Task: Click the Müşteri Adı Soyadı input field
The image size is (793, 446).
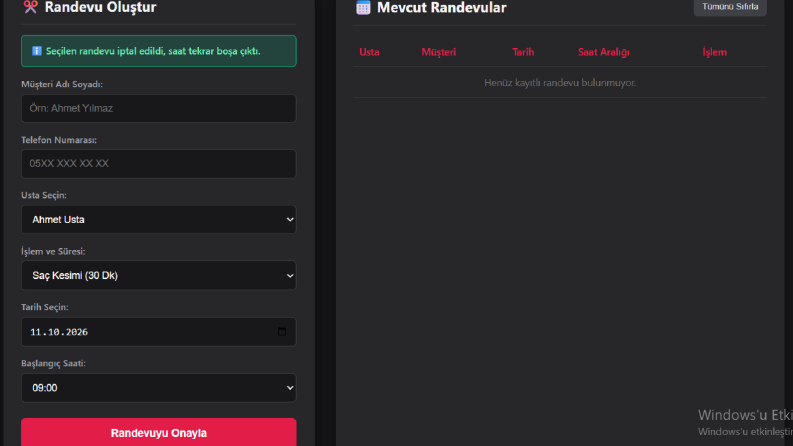Action: tap(158, 108)
